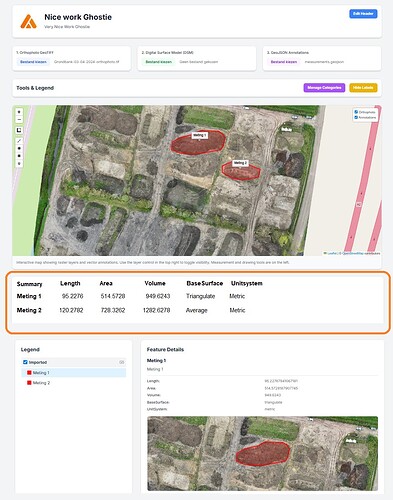Select Meting 2 in the legend
The image size is (393, 500).
coord(73,383)
